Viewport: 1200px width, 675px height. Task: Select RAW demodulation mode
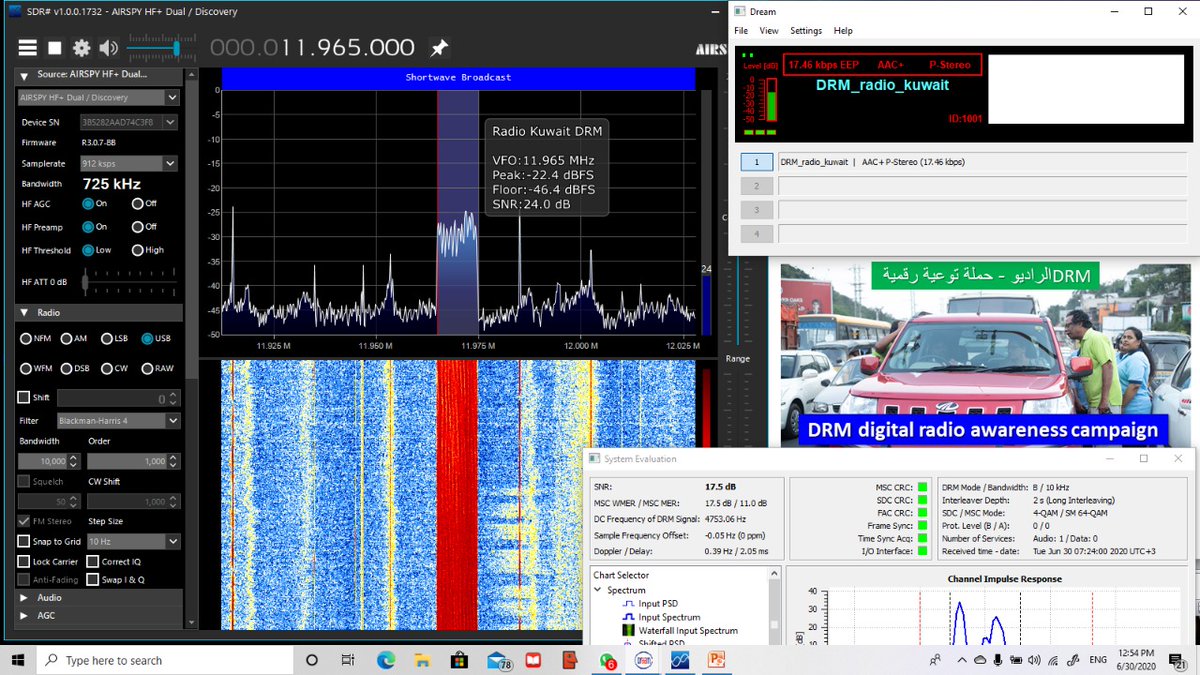(147, 368)
